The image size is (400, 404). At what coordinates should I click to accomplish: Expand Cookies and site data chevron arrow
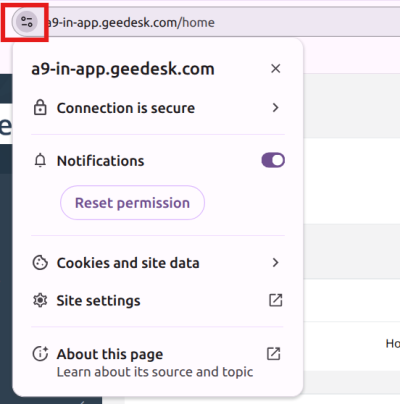coord(275,263)
